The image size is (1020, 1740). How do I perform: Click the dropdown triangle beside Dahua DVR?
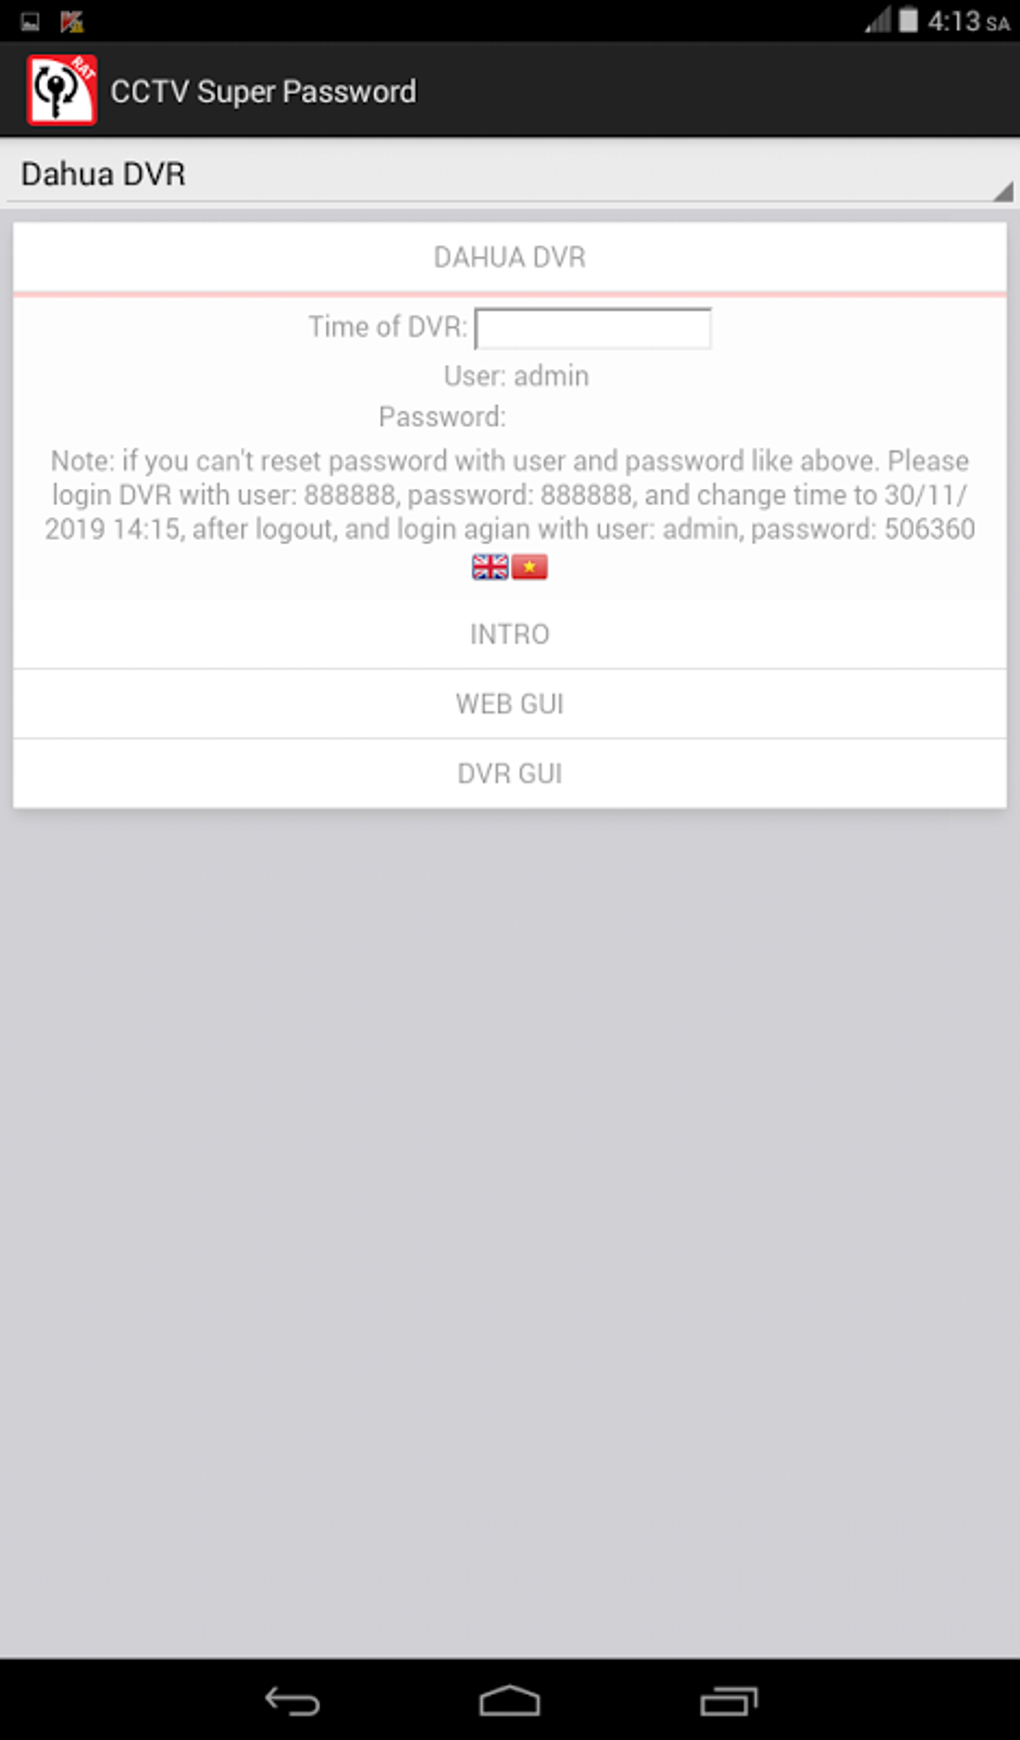1003,191
